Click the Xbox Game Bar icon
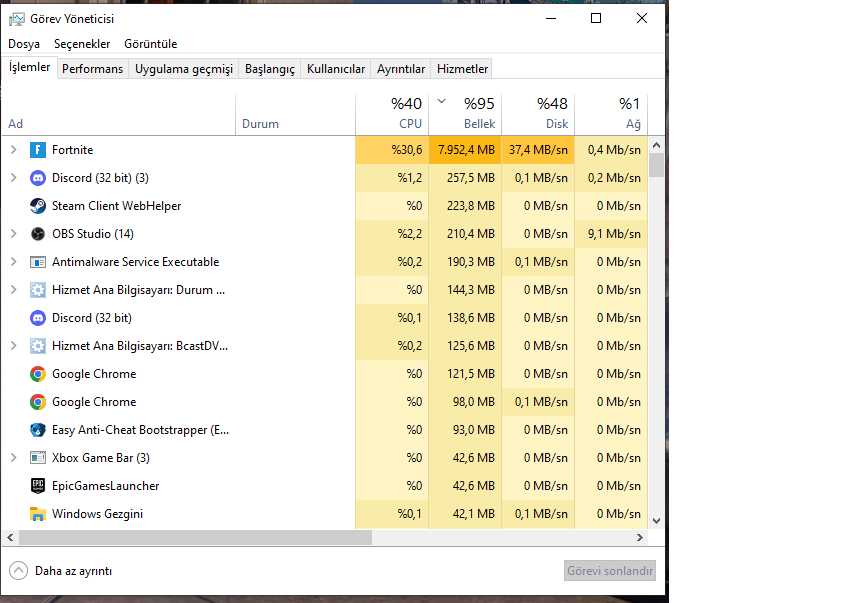The width and height of the screenshot is (864, 603). (x=37, y=458)
